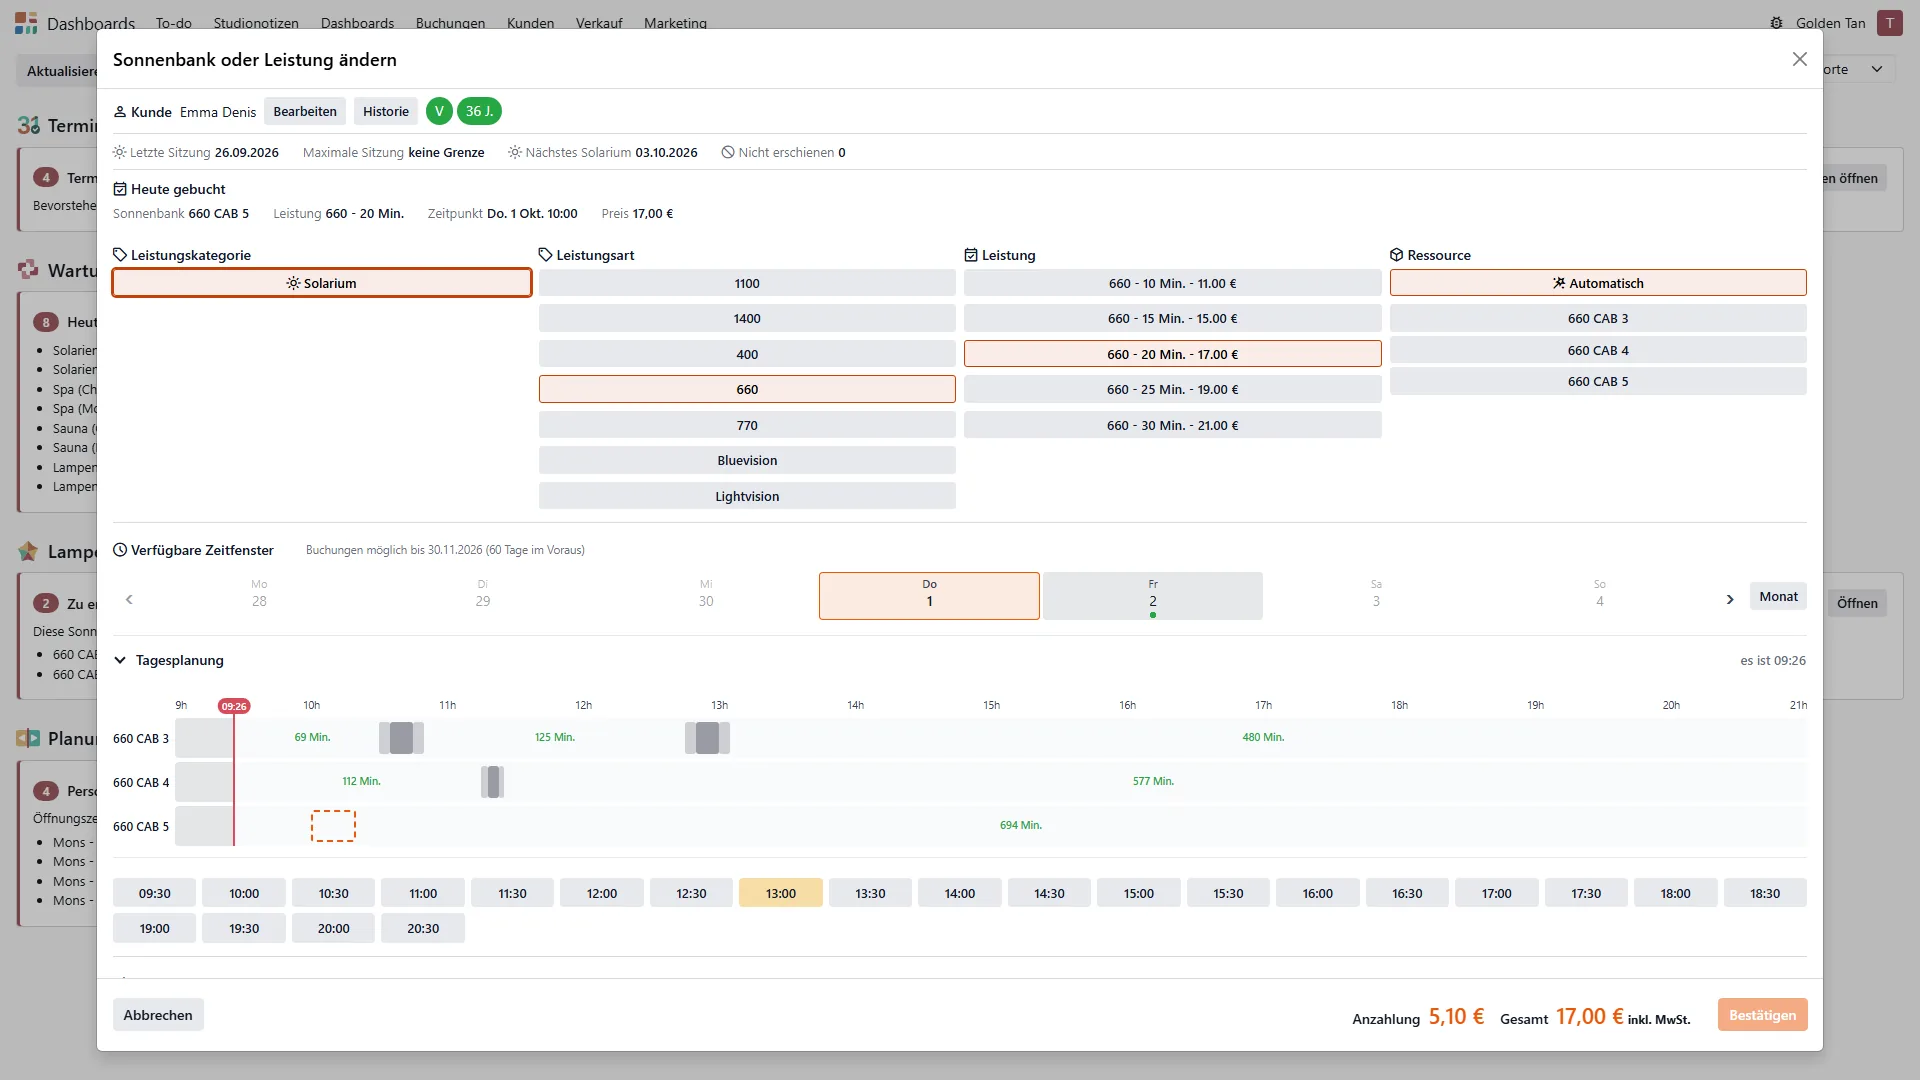Select Friday 2 in the day picker
The height and width of the screenshot is (1080, 1920).
click(x=1152, y=596)
